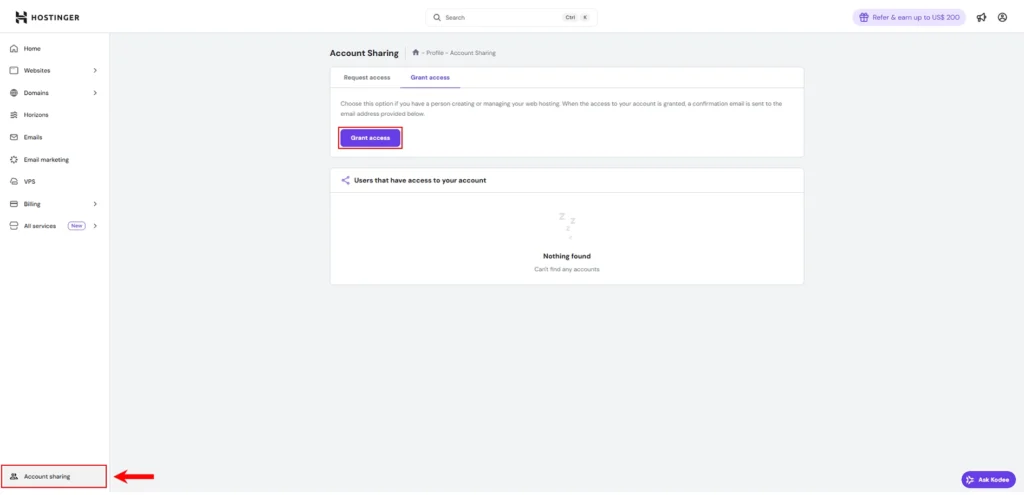Image resolution: width=1024 pixels, height=495 pixels.
Task: Click Refer & earn up to US$ 200
Action: 909,18
